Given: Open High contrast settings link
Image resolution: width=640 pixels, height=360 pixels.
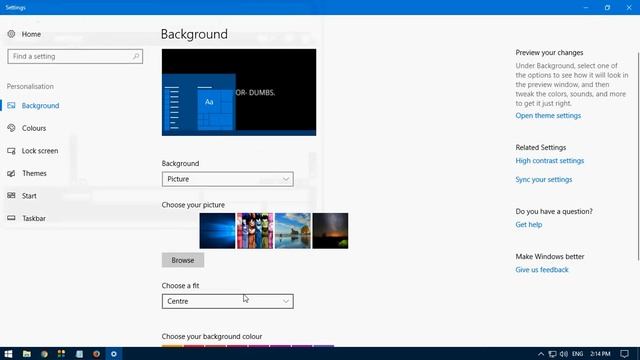Looking at the screenshot, I should click(x=549, y=160).
